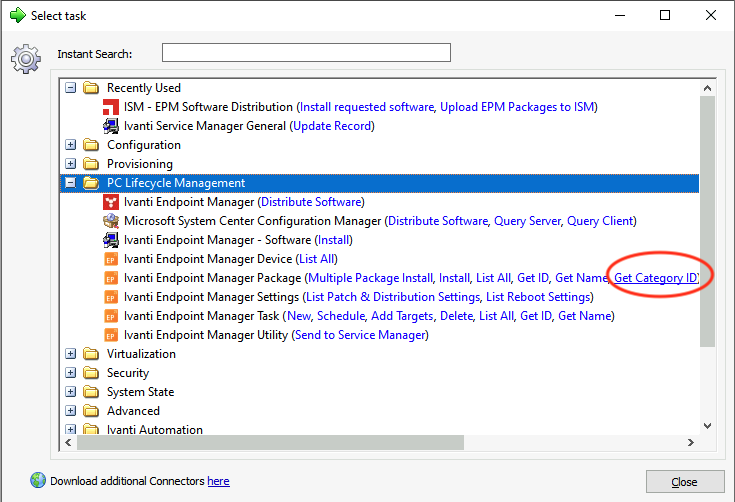Open the List Reboot Settings link
Screen dimensions: 735x502
(x=538, y=297)
